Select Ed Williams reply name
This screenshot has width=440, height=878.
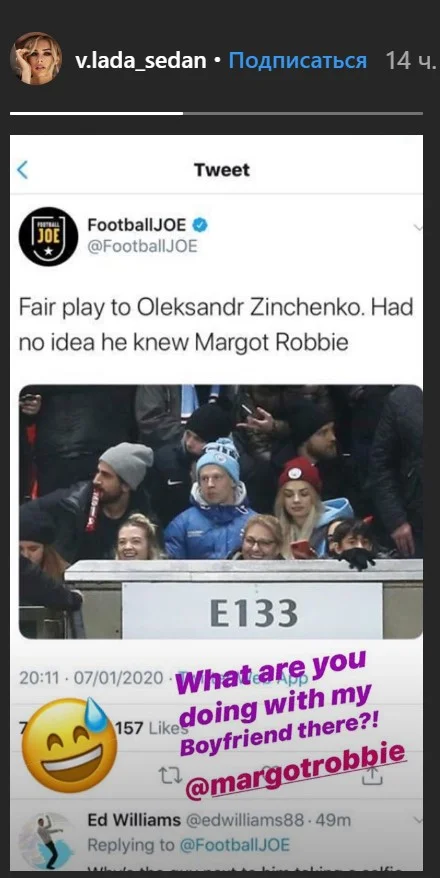click(134, 820)
